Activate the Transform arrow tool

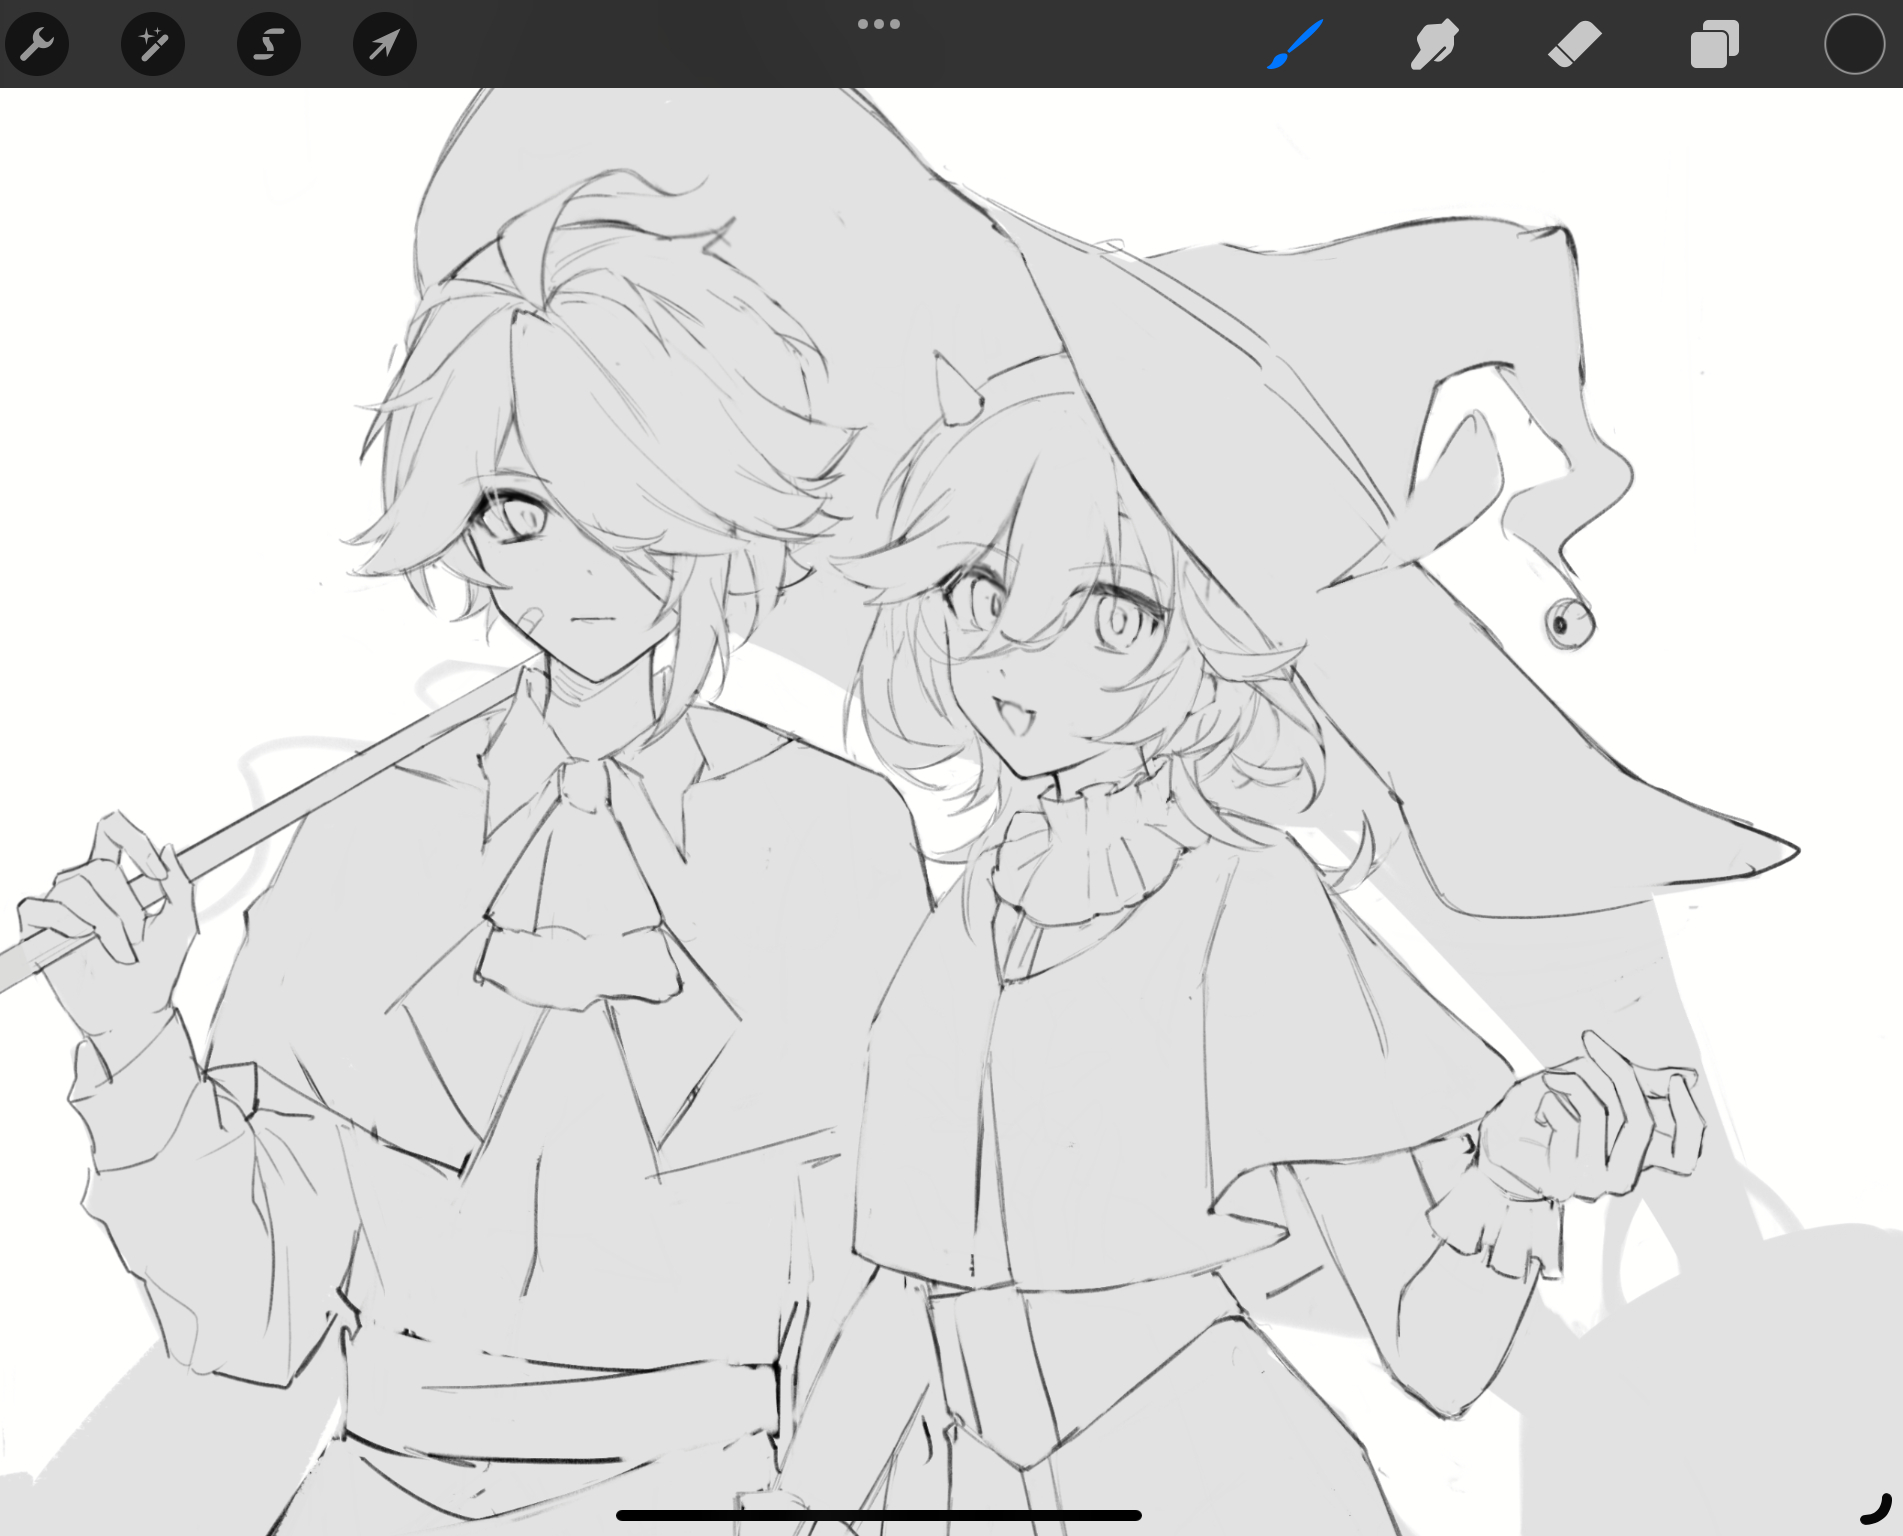pos(385,45)
